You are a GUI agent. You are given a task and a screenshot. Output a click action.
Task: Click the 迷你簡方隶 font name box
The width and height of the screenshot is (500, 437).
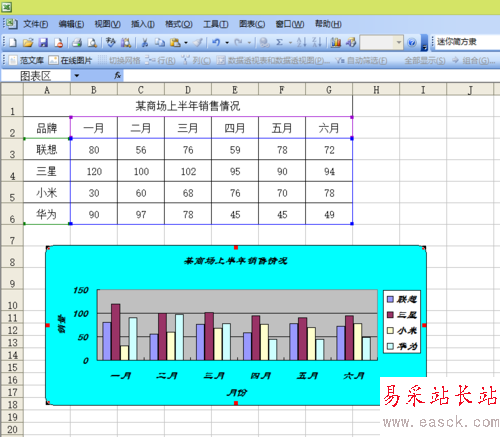coord(467,42)
